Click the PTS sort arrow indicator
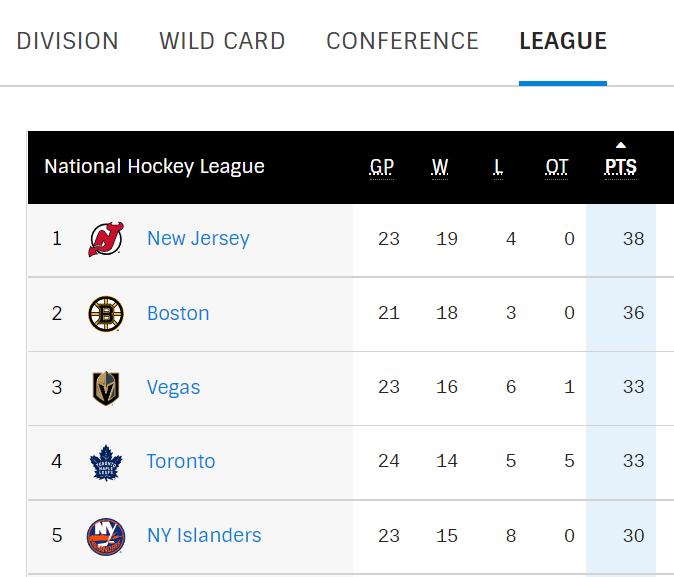The width and height of the screenshot is (674, 577). [621, 145]
